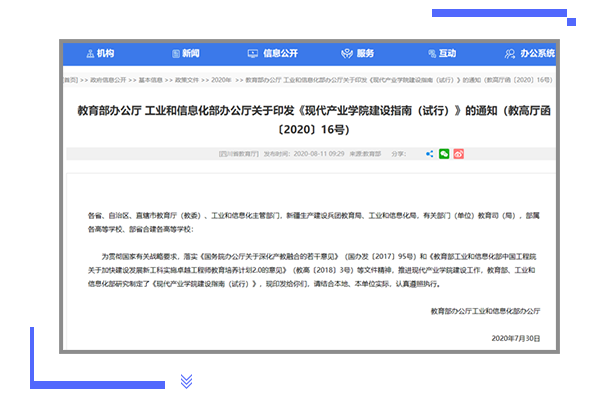Click the 分享: label
Viewport: 595px width, 397px height.
(x=399, y=154)
